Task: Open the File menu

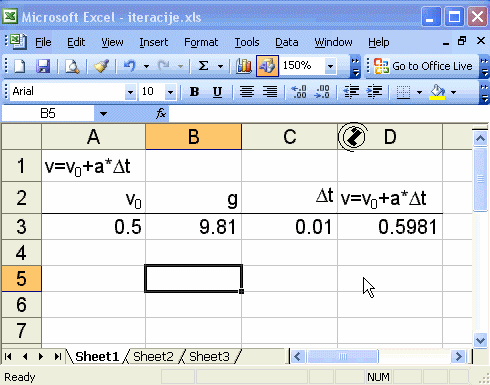Action: [x=43, y=42]
